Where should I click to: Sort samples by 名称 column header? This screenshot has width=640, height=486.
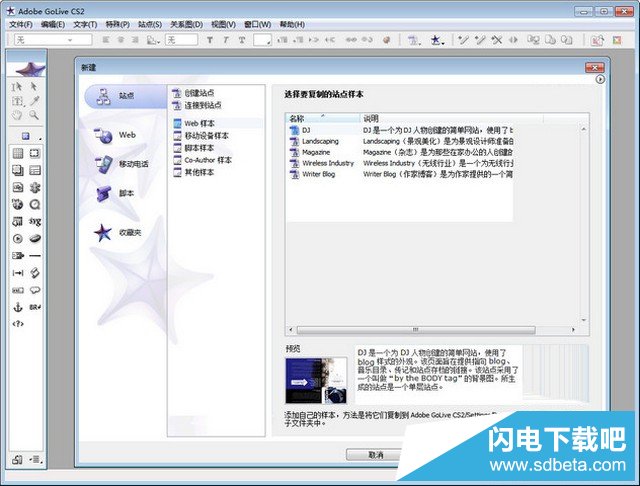(322, 118)
